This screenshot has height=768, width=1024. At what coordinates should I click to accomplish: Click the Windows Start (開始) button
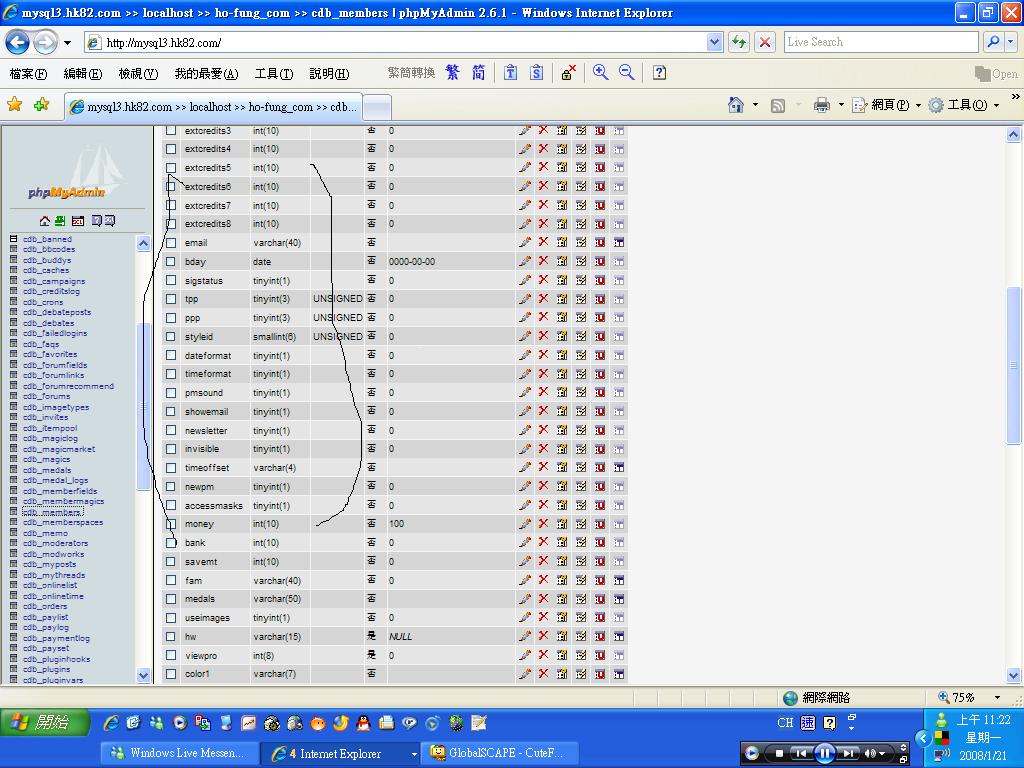(x=44, y=722)
